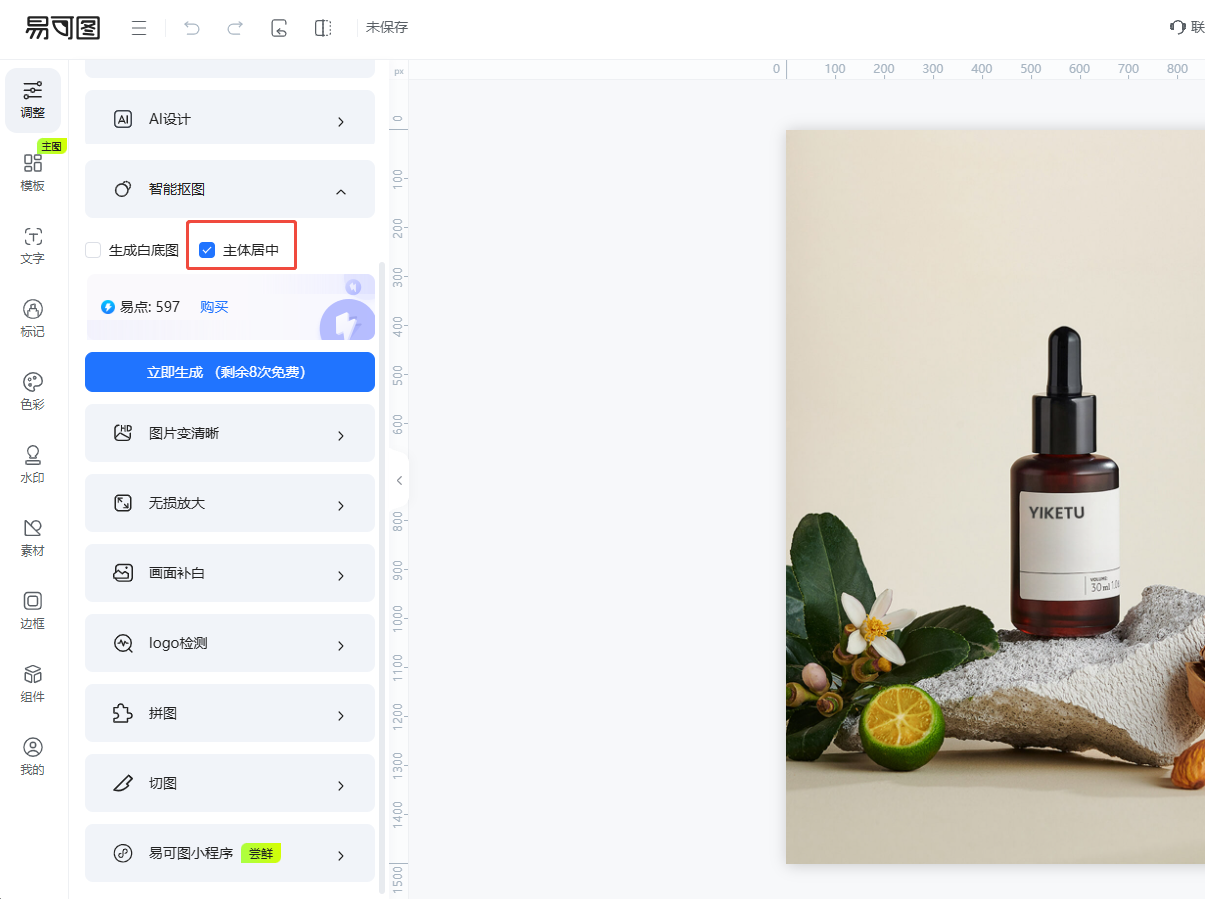
Task: Collapse the left panel with arrow handle
Action: (x=399, y=480)
